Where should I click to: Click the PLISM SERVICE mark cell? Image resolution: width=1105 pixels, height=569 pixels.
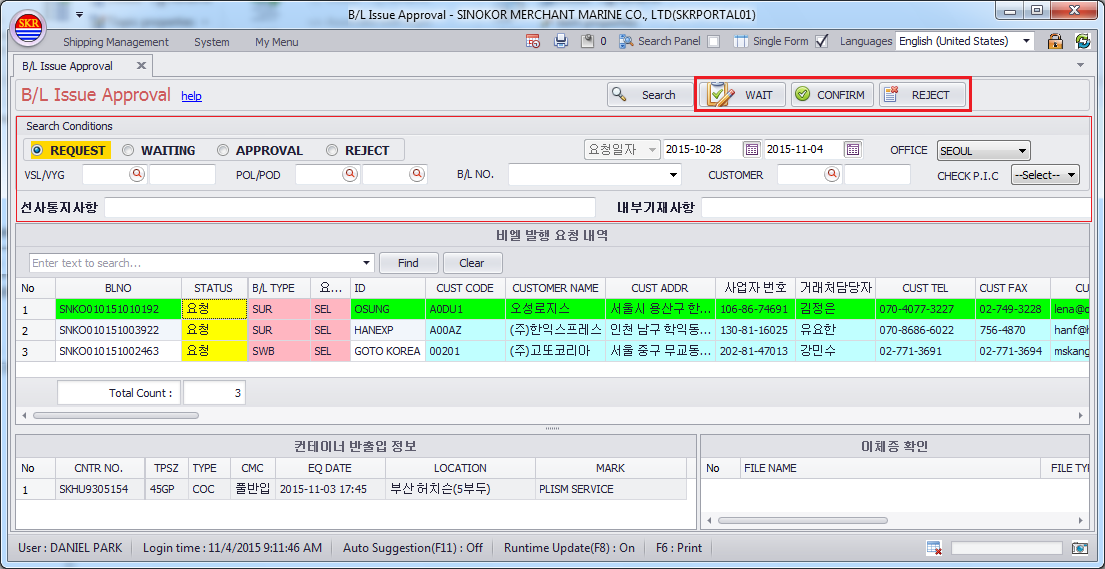(x=610, y=489)
